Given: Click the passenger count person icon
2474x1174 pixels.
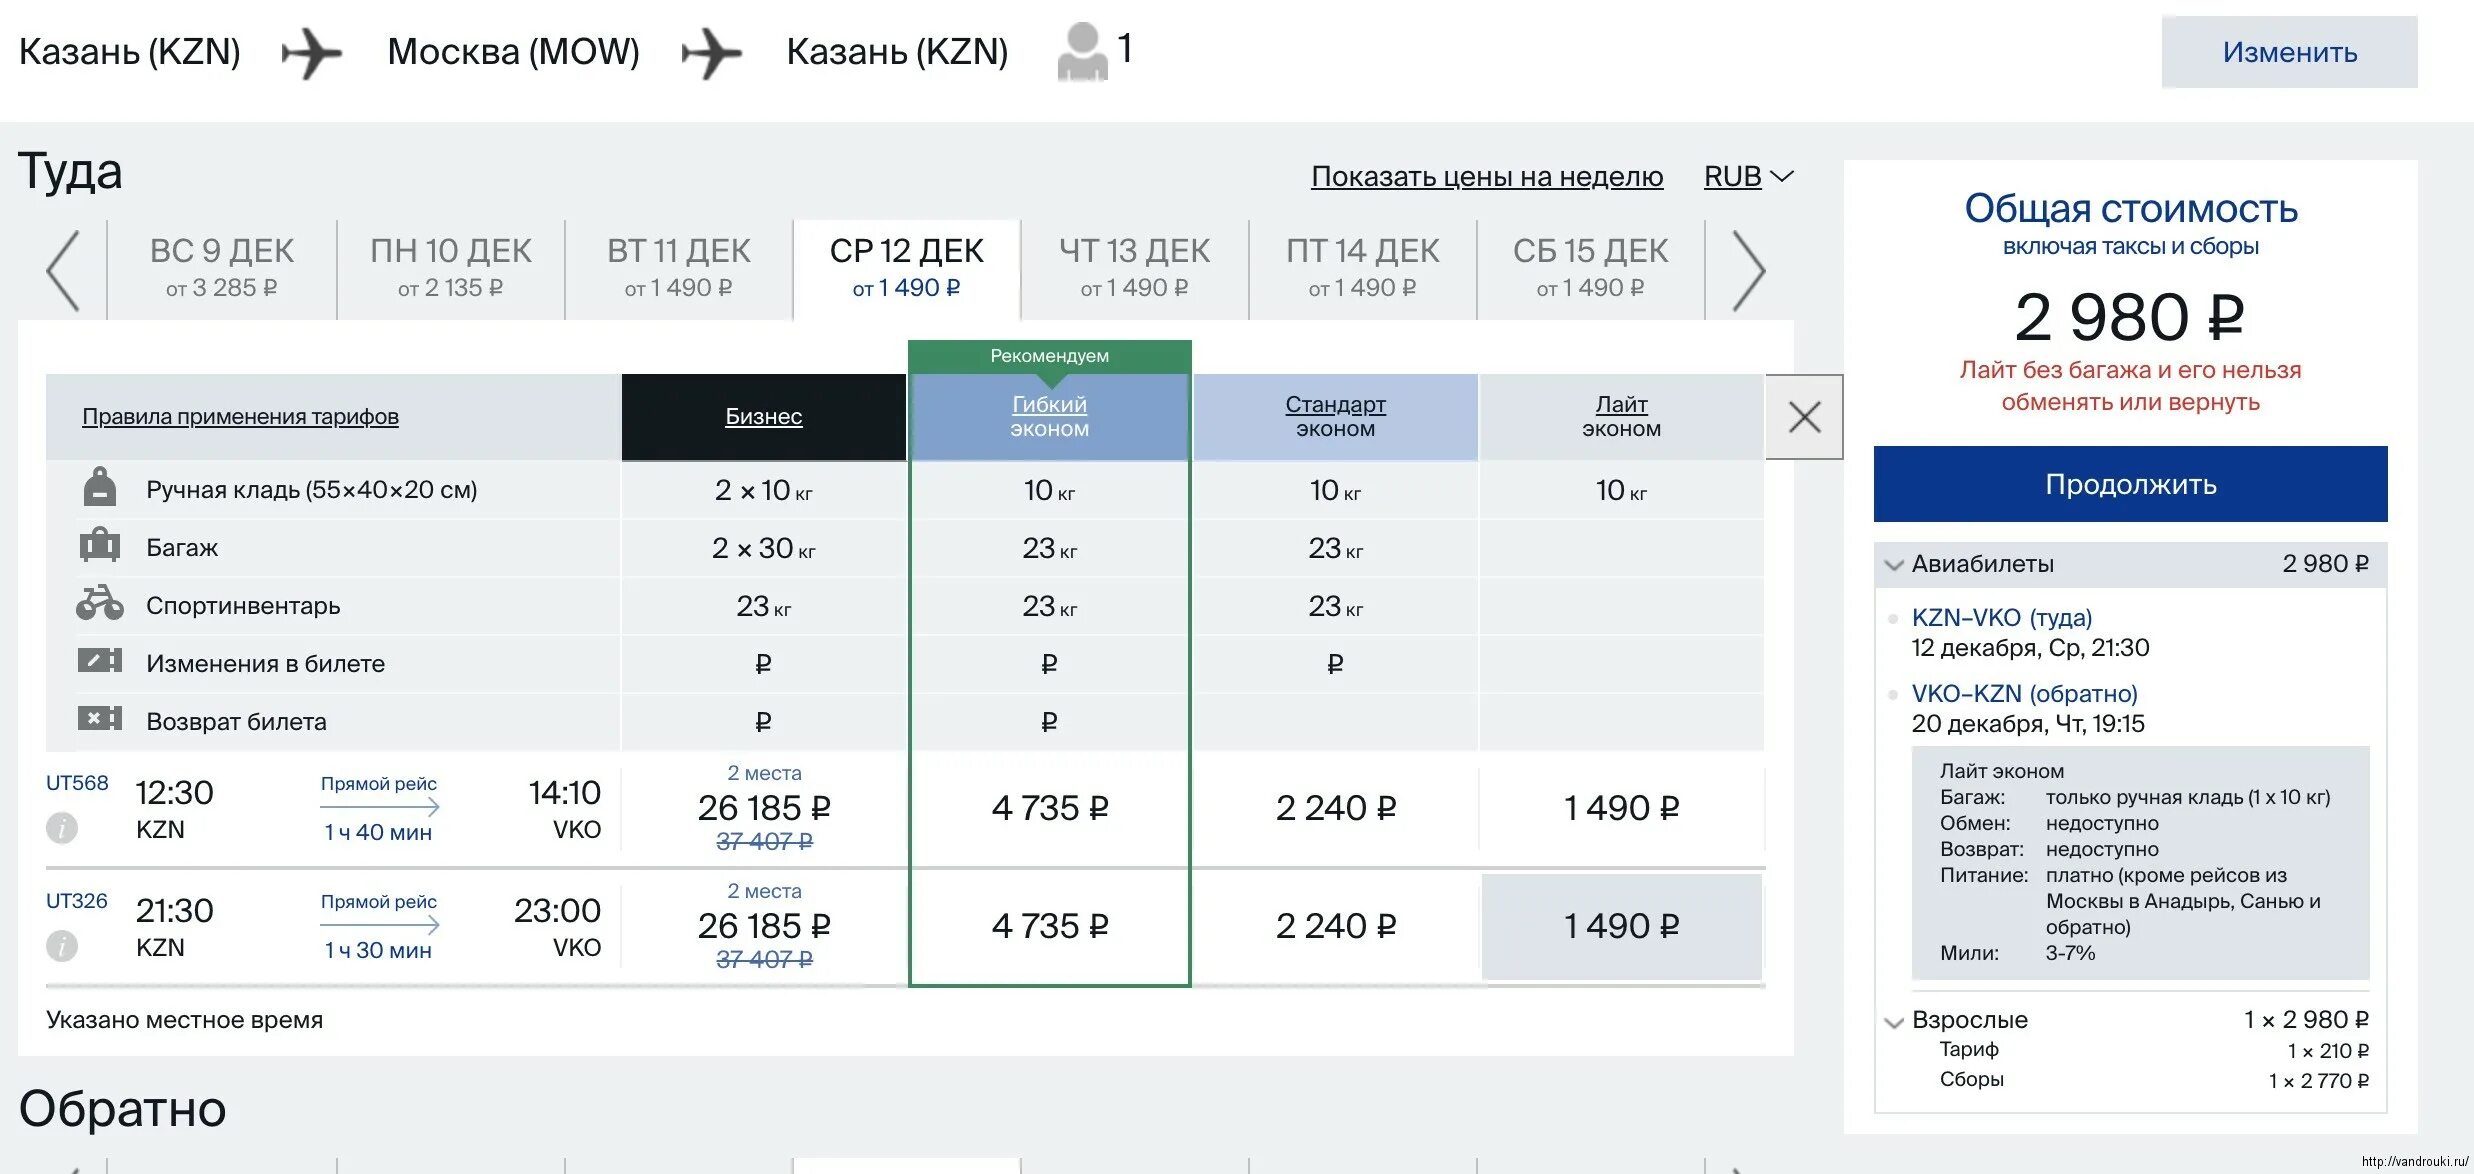Looking at the screenshot, I should point(1082,52).
